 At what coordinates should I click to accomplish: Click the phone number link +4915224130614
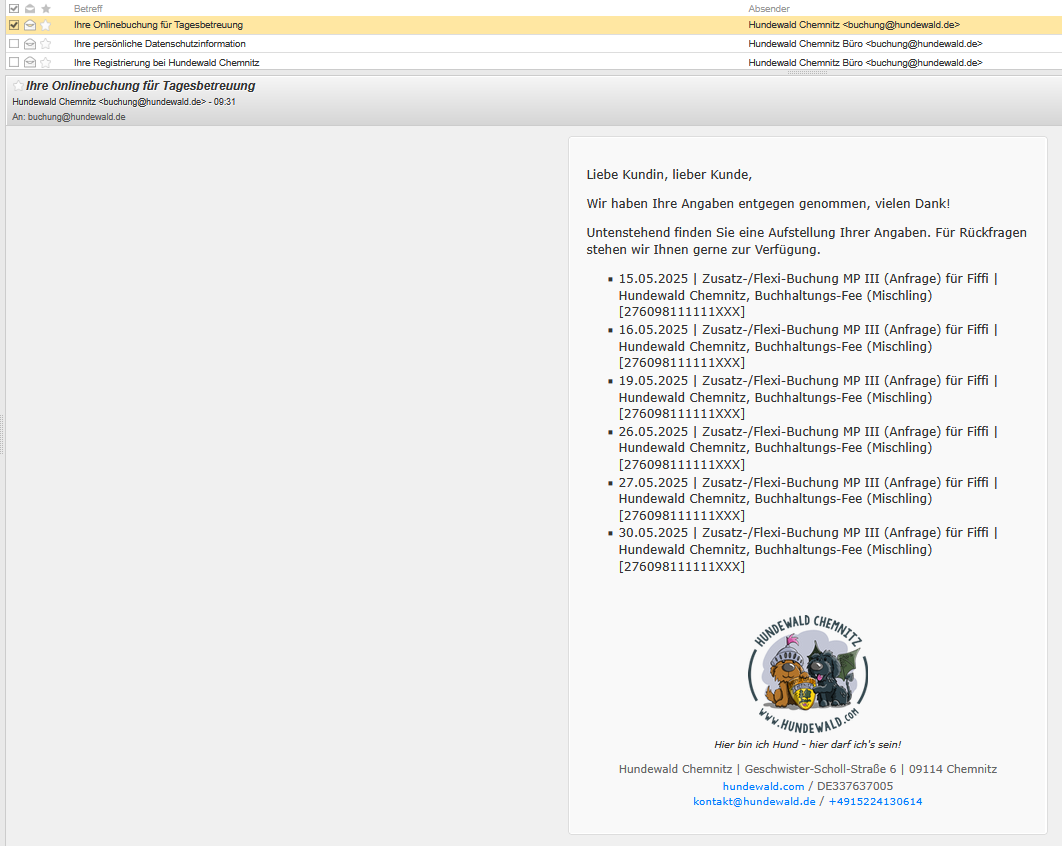[x=875, y=801]
